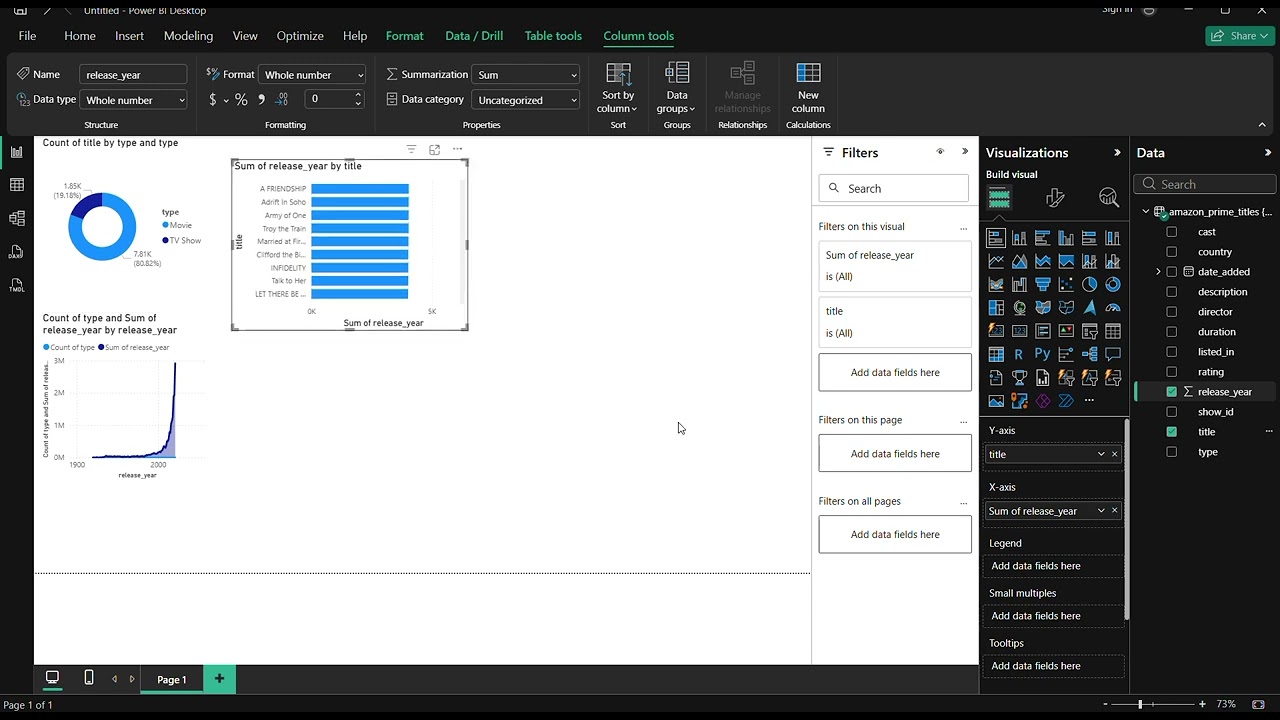Open Model view in left sidebar

click(16, 218)
